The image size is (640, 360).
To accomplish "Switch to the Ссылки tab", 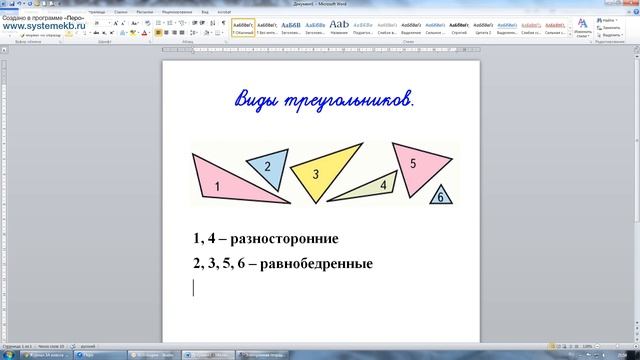I will coord(120,12).
